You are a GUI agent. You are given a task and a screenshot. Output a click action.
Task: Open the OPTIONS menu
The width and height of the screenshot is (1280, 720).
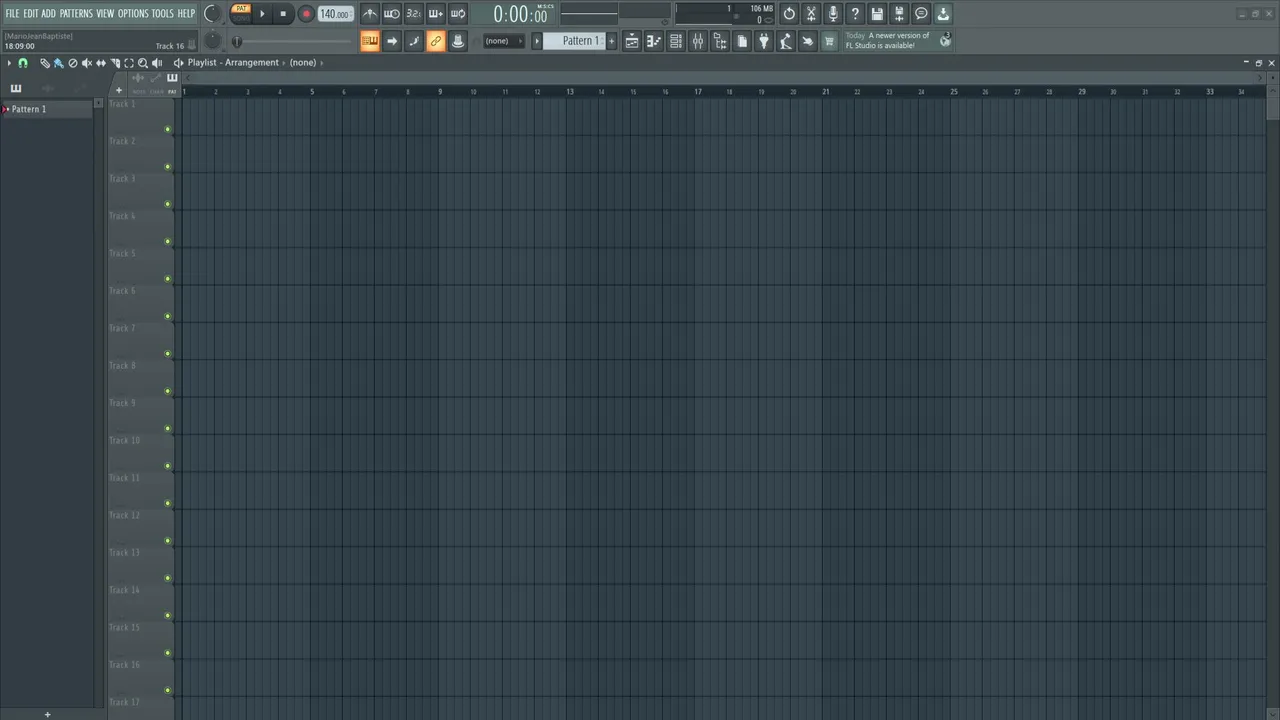coord(133,14)
